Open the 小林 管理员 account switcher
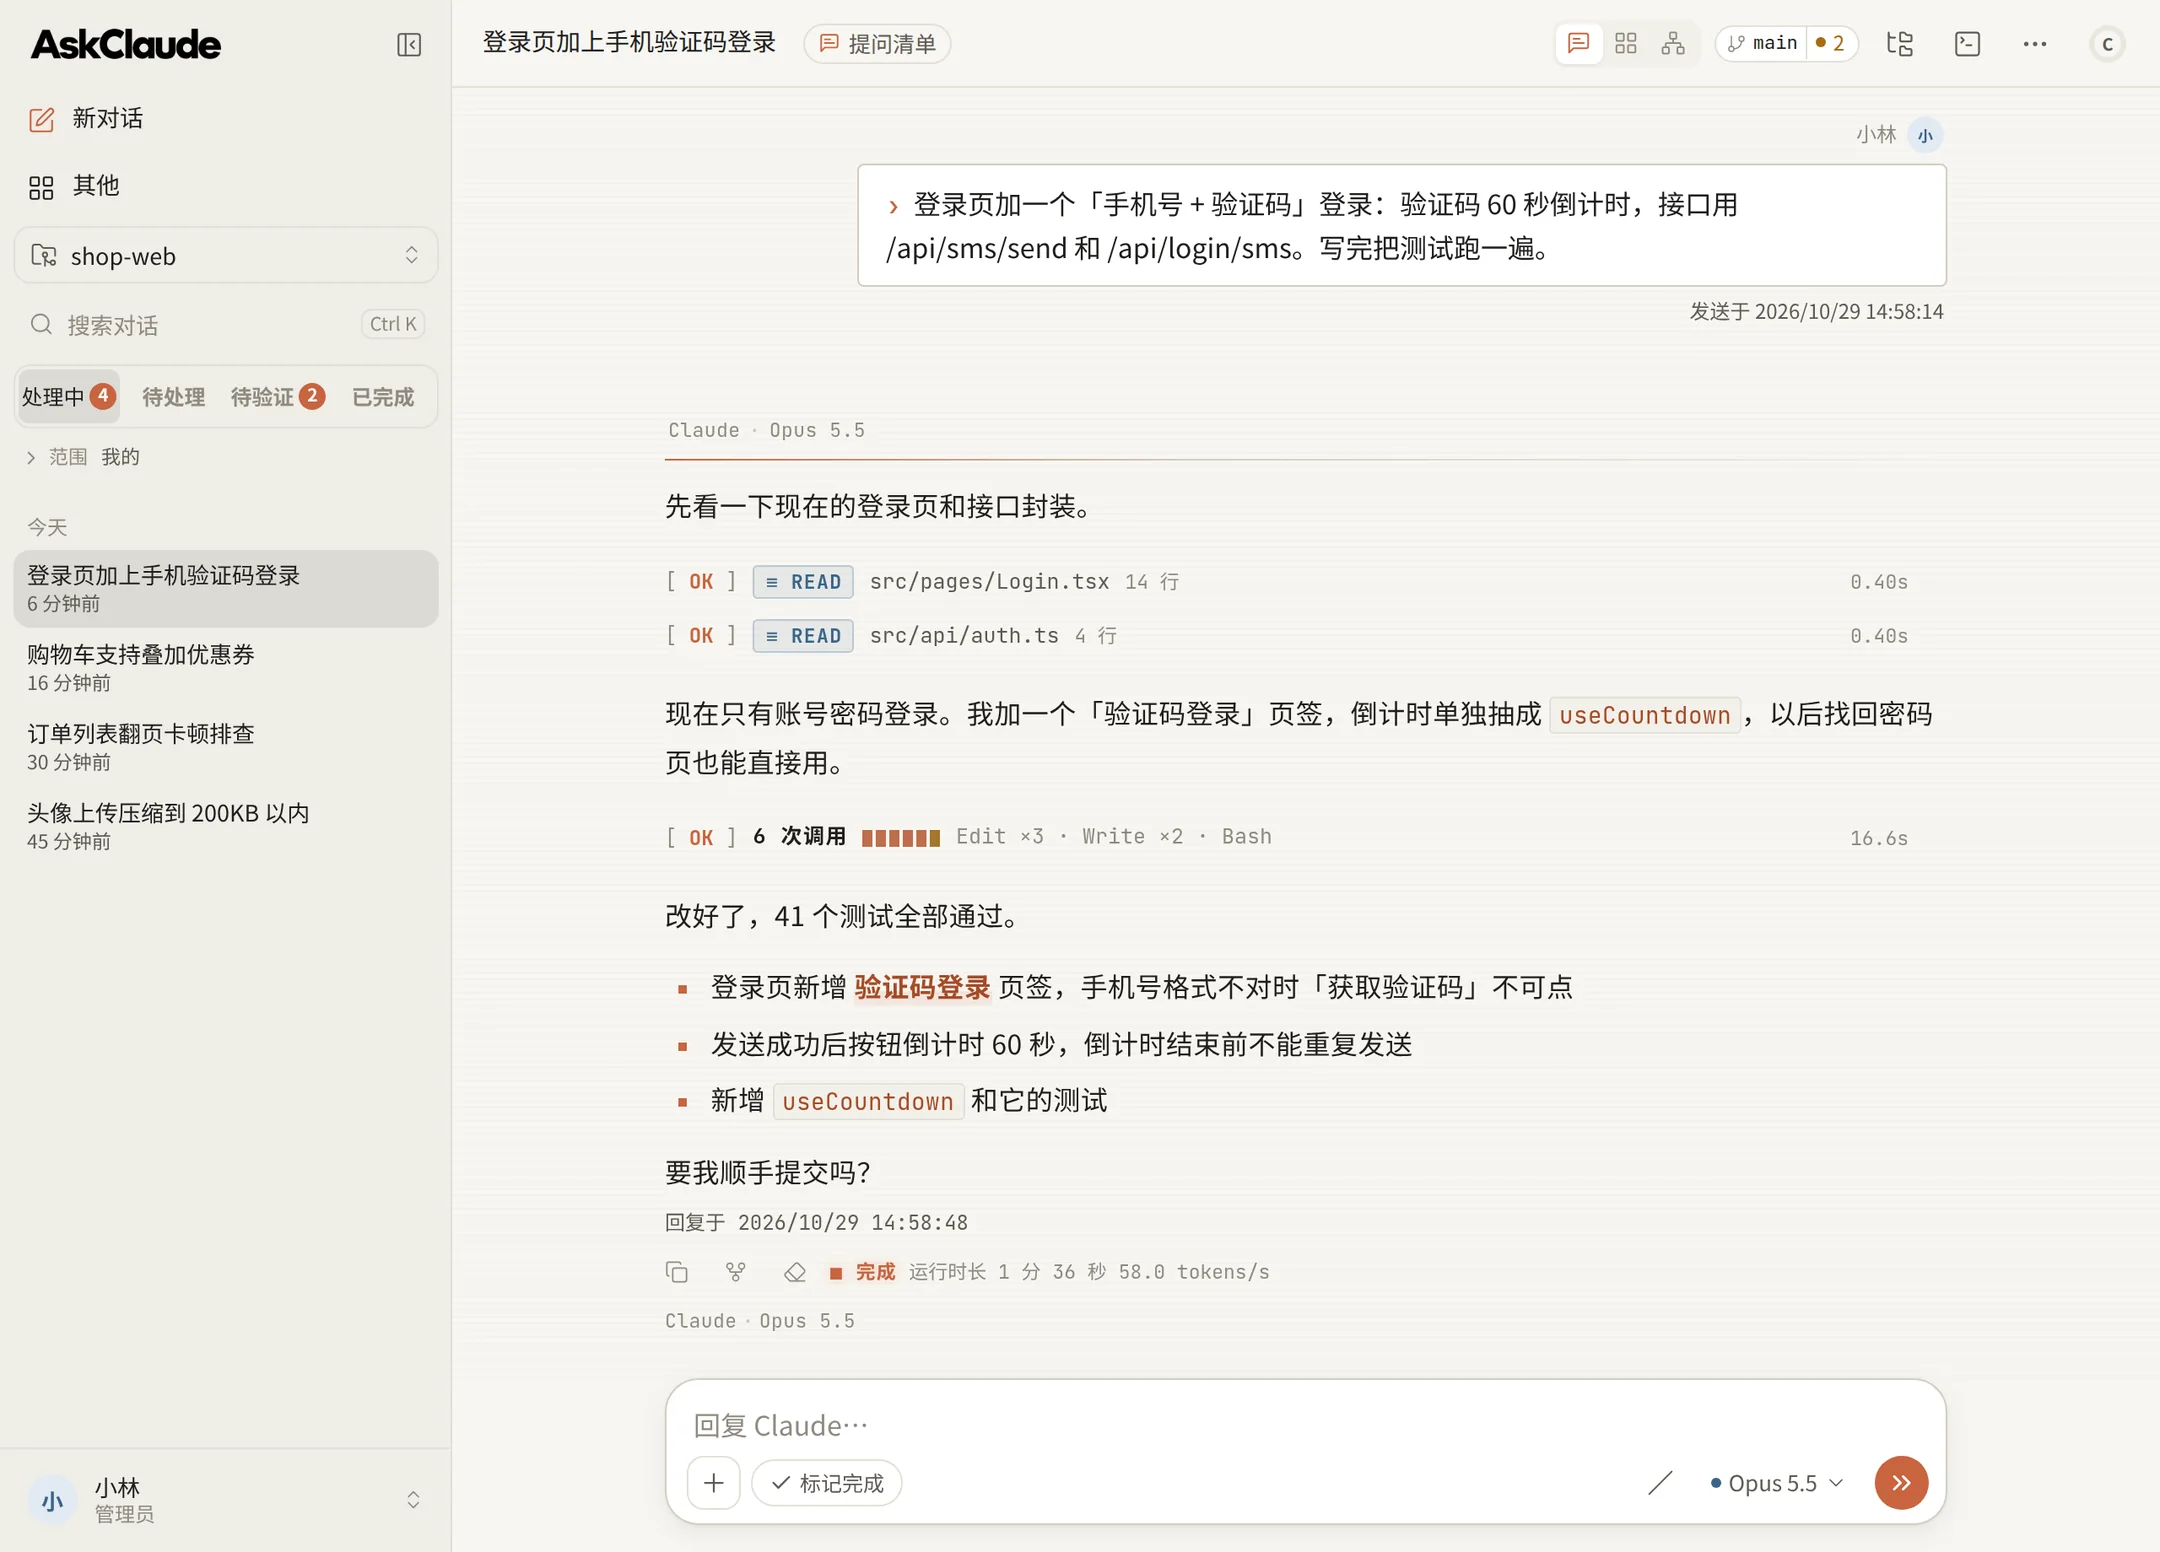 point(226,1499)
